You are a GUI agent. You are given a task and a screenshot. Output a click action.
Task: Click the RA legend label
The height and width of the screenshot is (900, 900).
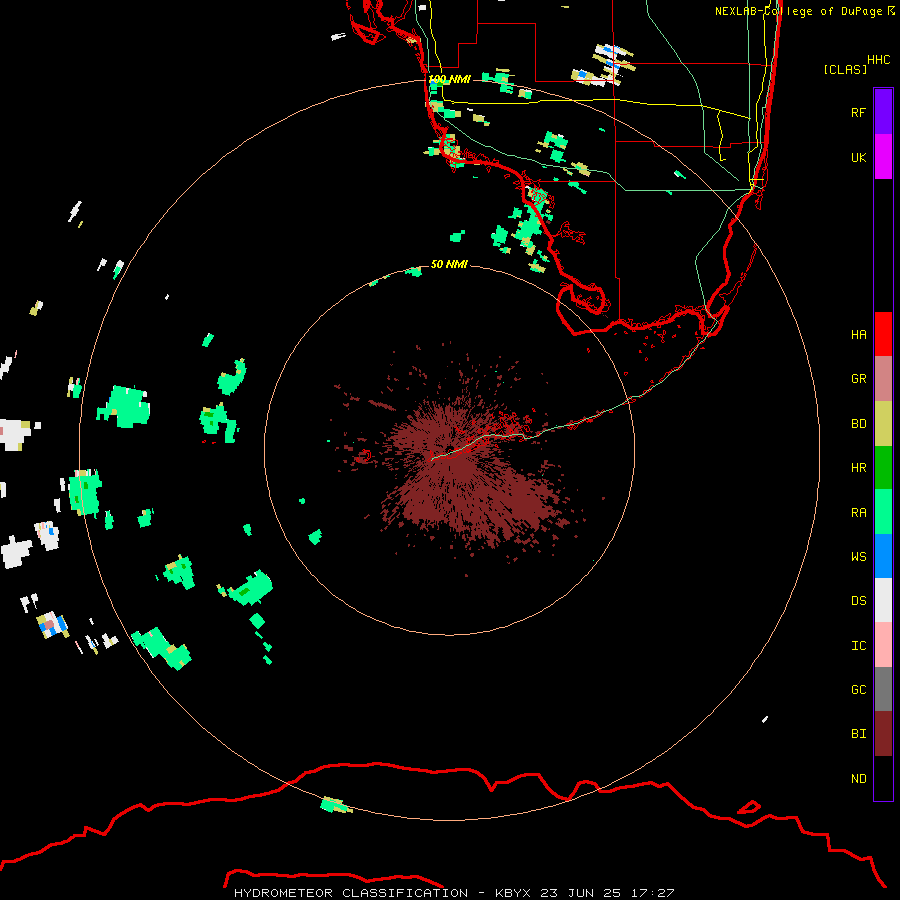[858, 513]
